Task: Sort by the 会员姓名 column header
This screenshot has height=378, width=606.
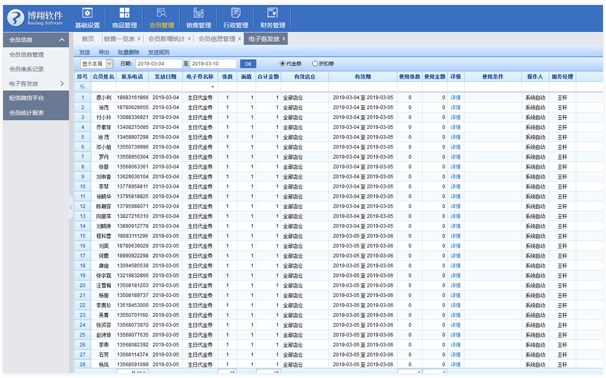Action: click(103, 77)
